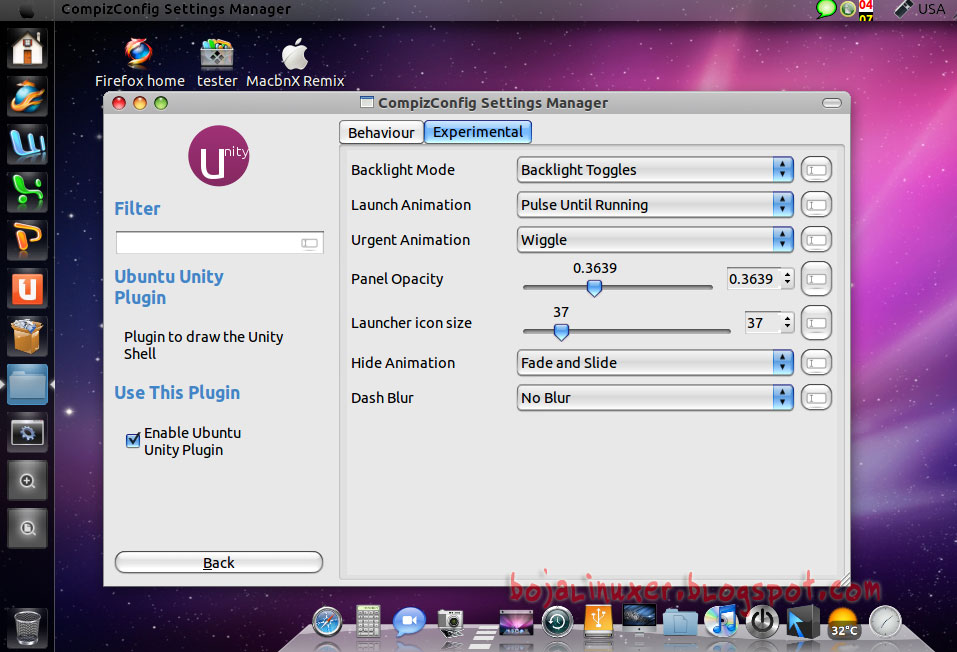Adjust Launcher icon size spinner arrows
The width and height of the screenshot is (957, 652).
(788, 323)
